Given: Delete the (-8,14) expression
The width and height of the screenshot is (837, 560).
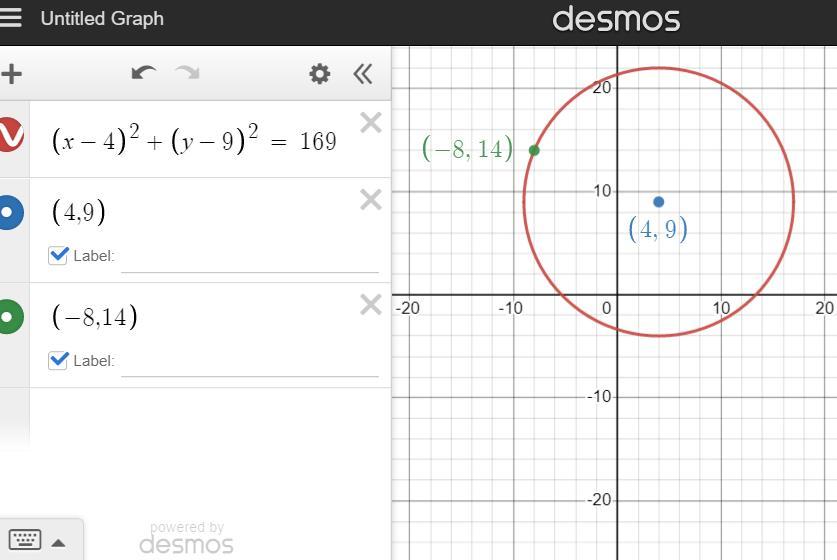Looking at the screenshot, I should point(370,305).
